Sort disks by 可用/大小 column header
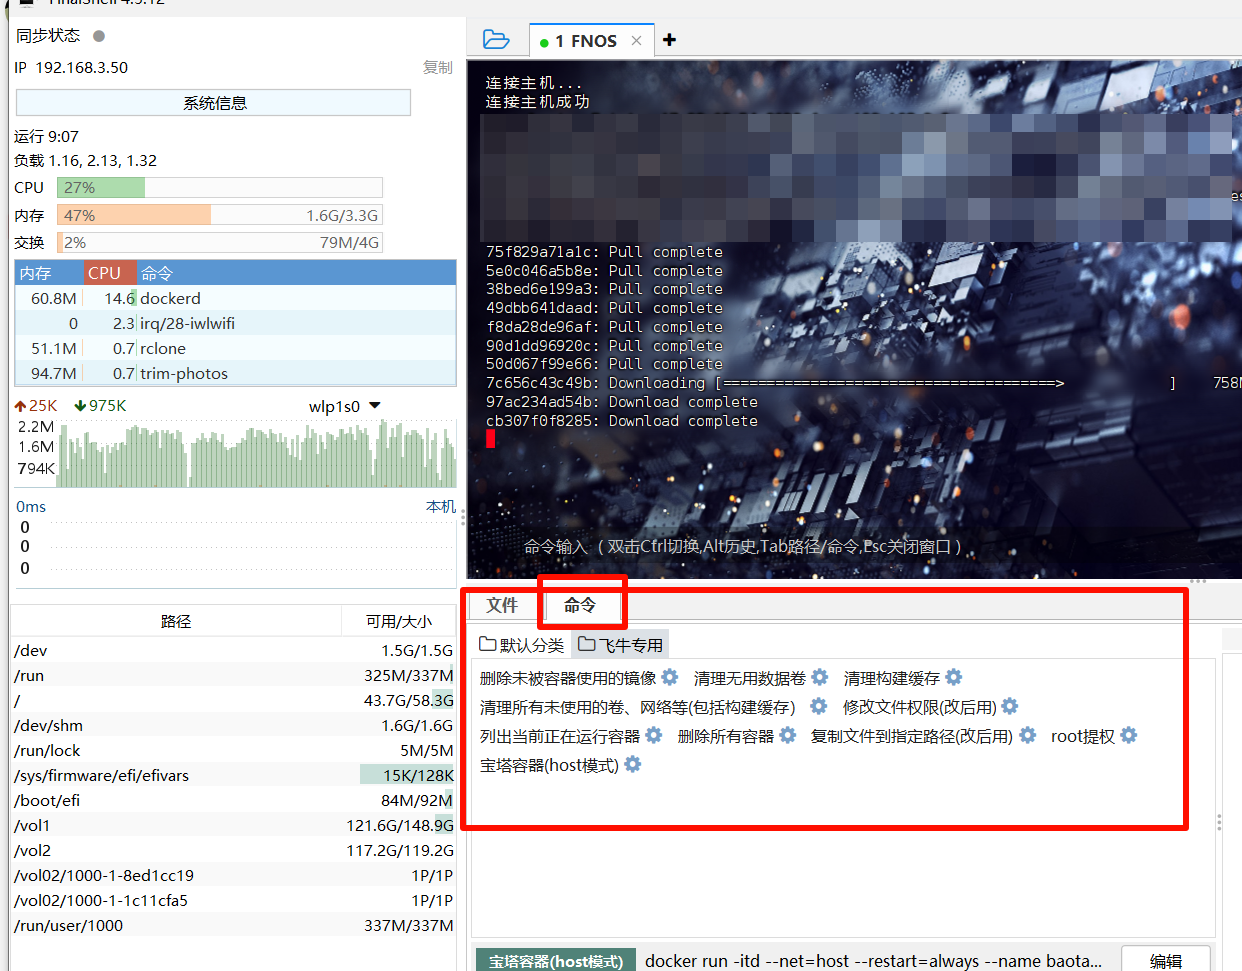Image resolution: width=1242 pixels, height=971 pixels. point(399,621)
